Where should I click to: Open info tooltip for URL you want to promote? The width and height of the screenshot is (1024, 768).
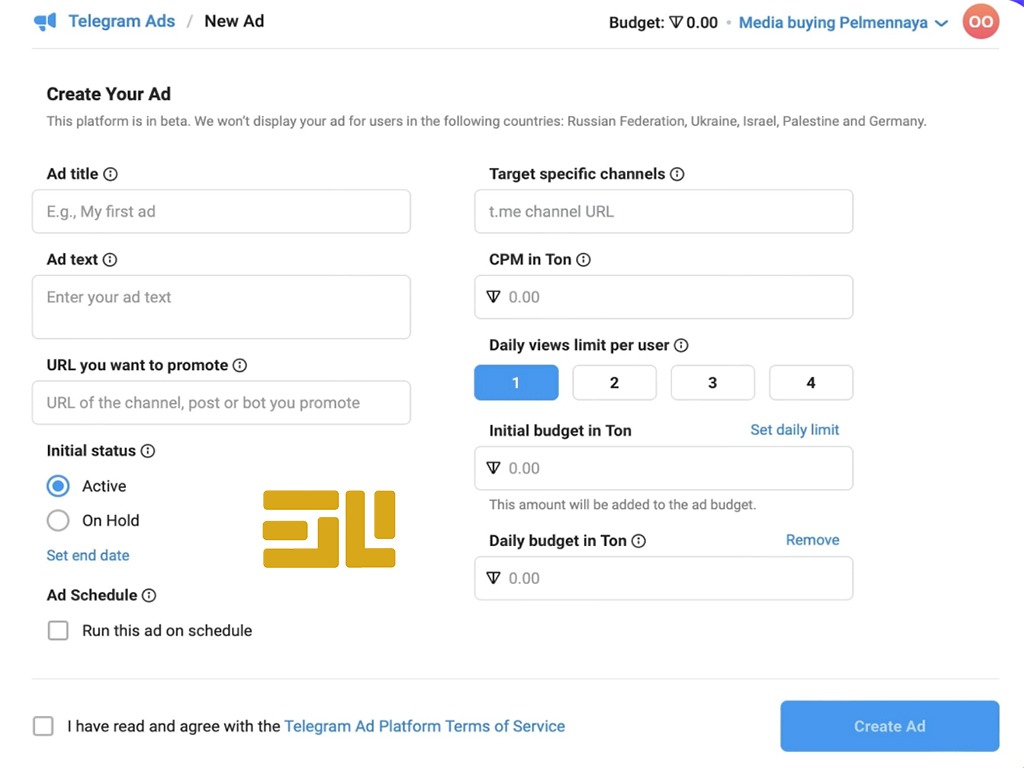(x=240, y=366)
